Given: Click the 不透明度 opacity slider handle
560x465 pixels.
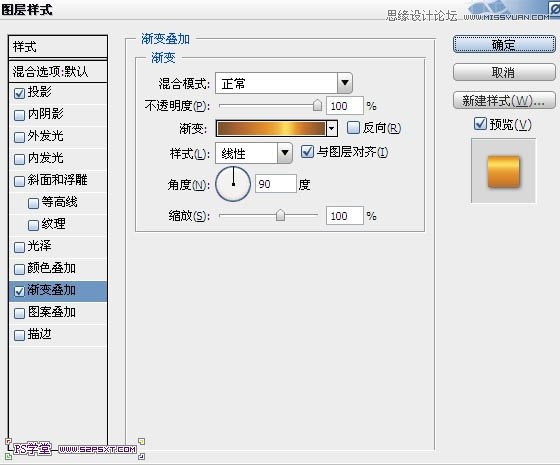Looking at the screenshot, I should click(x=317, y=105).
